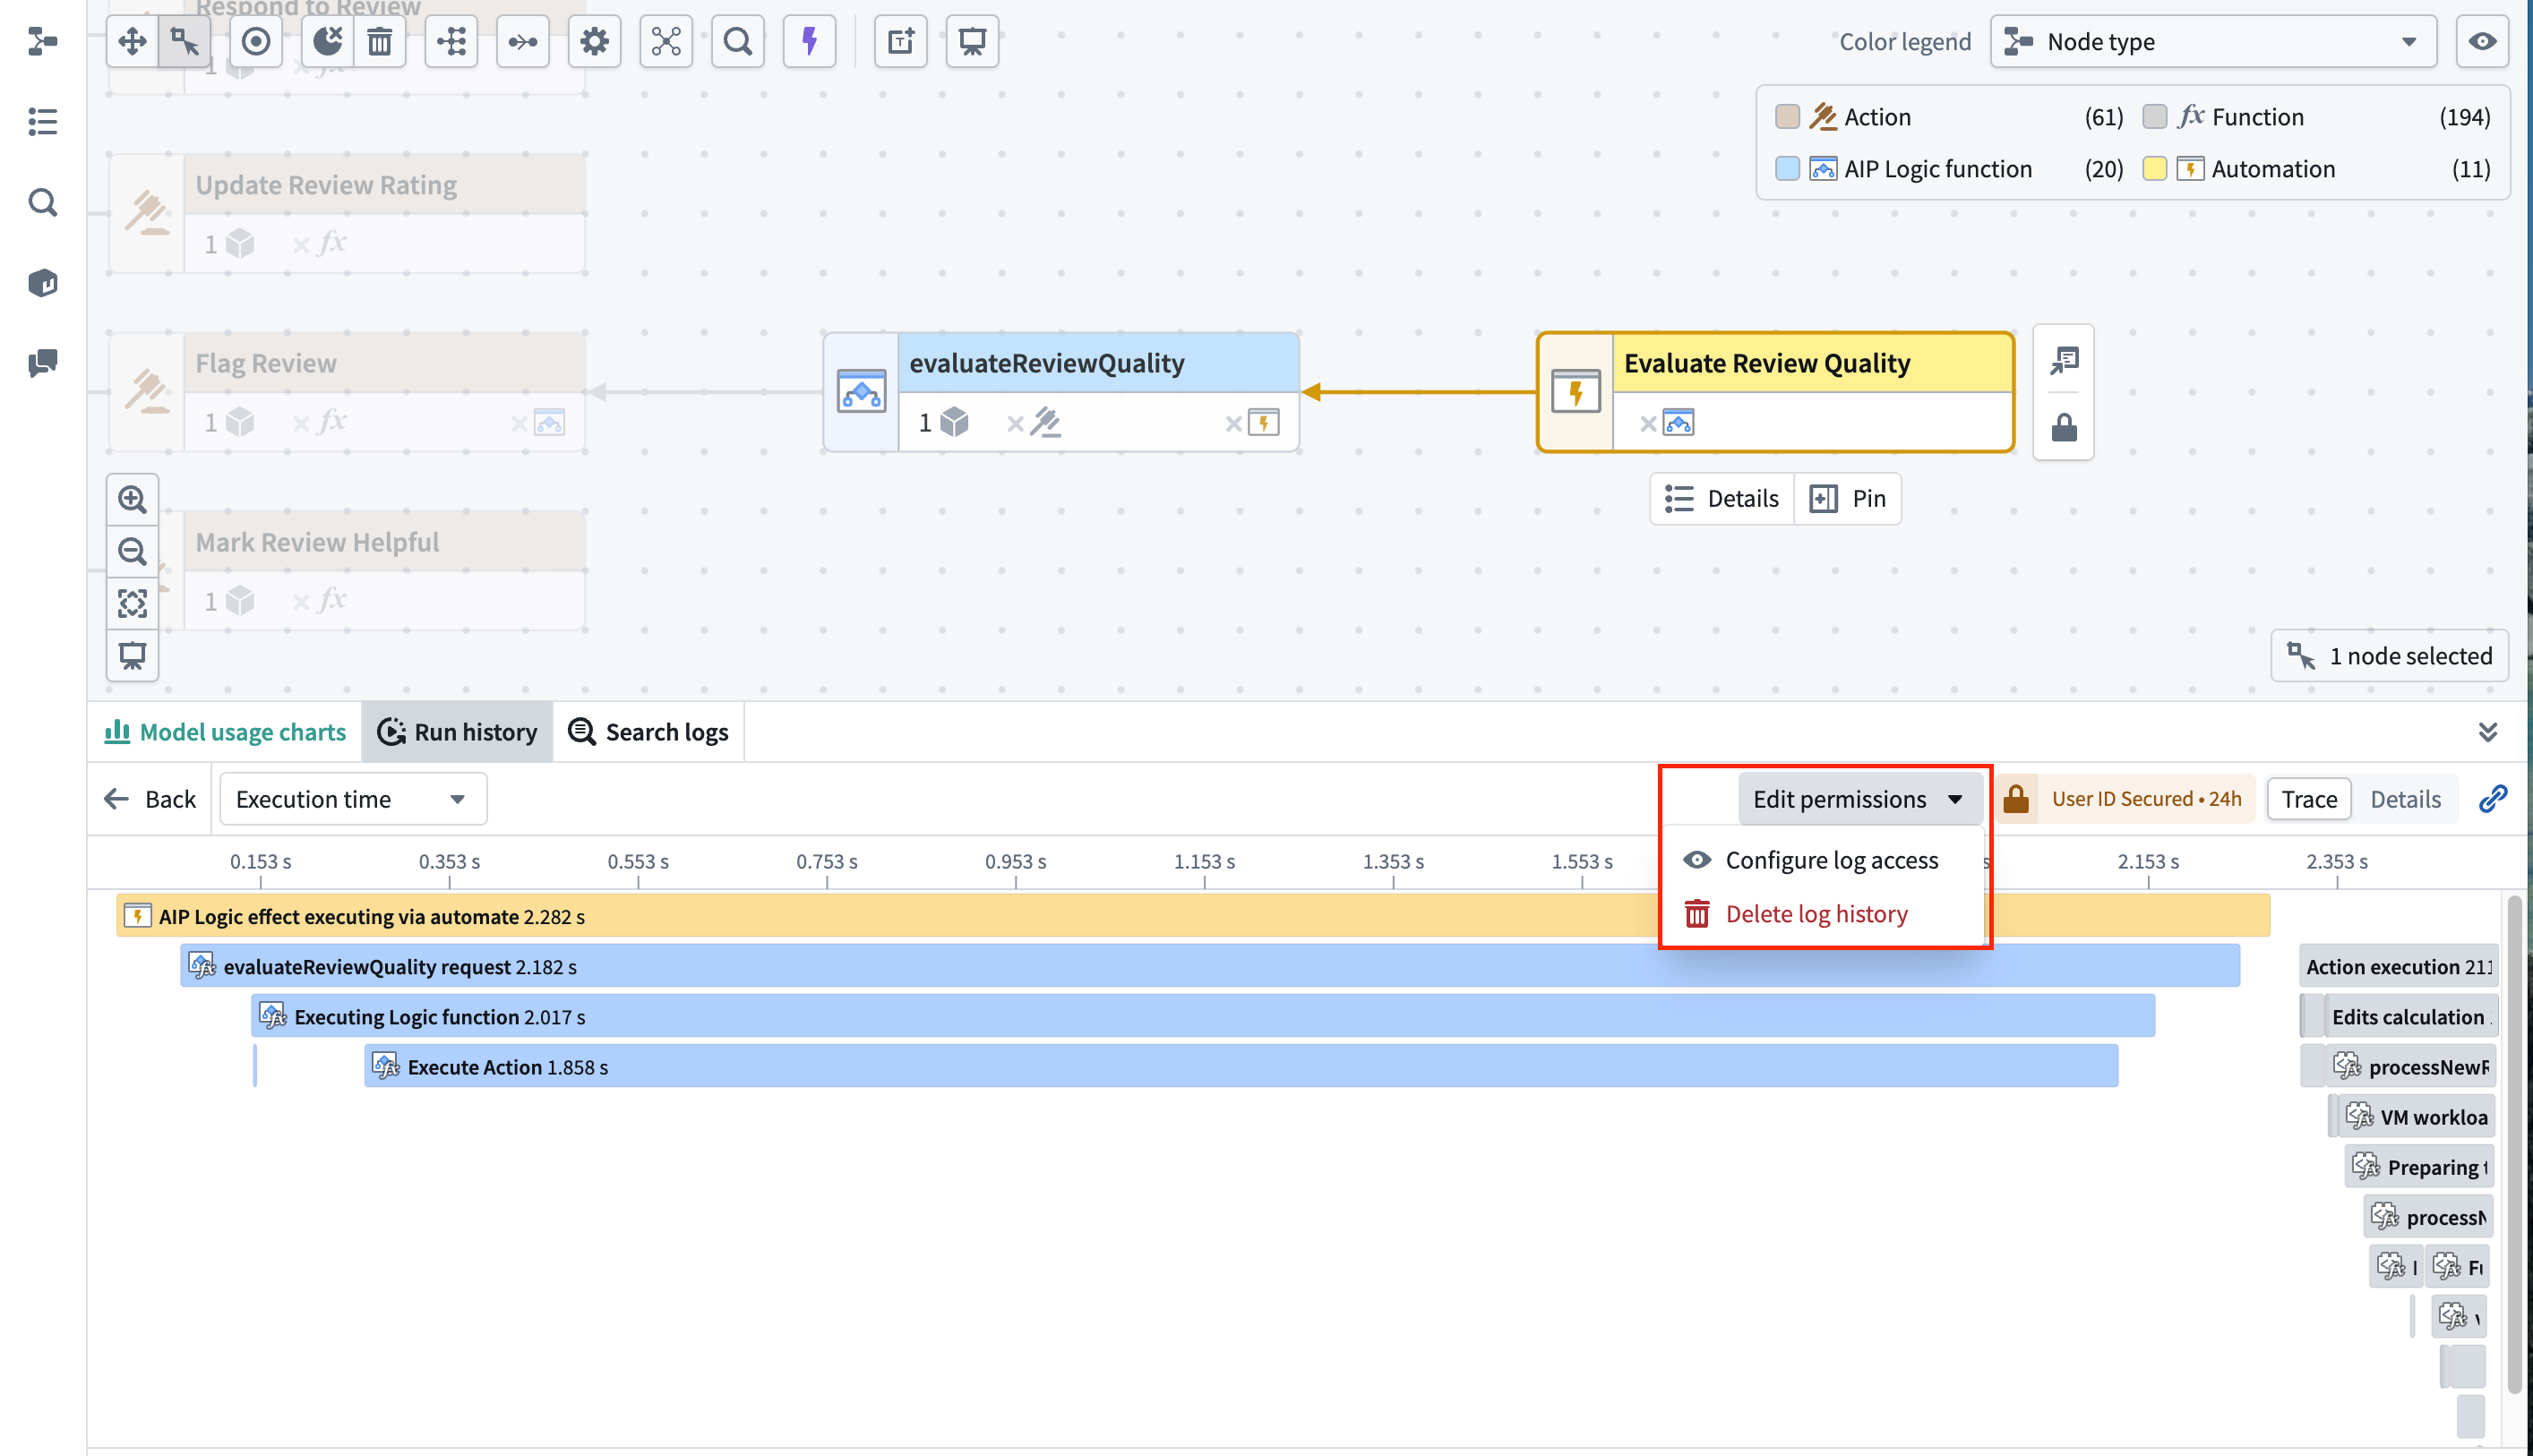Click the Execute Action 1.858 s bar
The height and width of the screenshot is (1456, 2533).
(1240, 1066)
